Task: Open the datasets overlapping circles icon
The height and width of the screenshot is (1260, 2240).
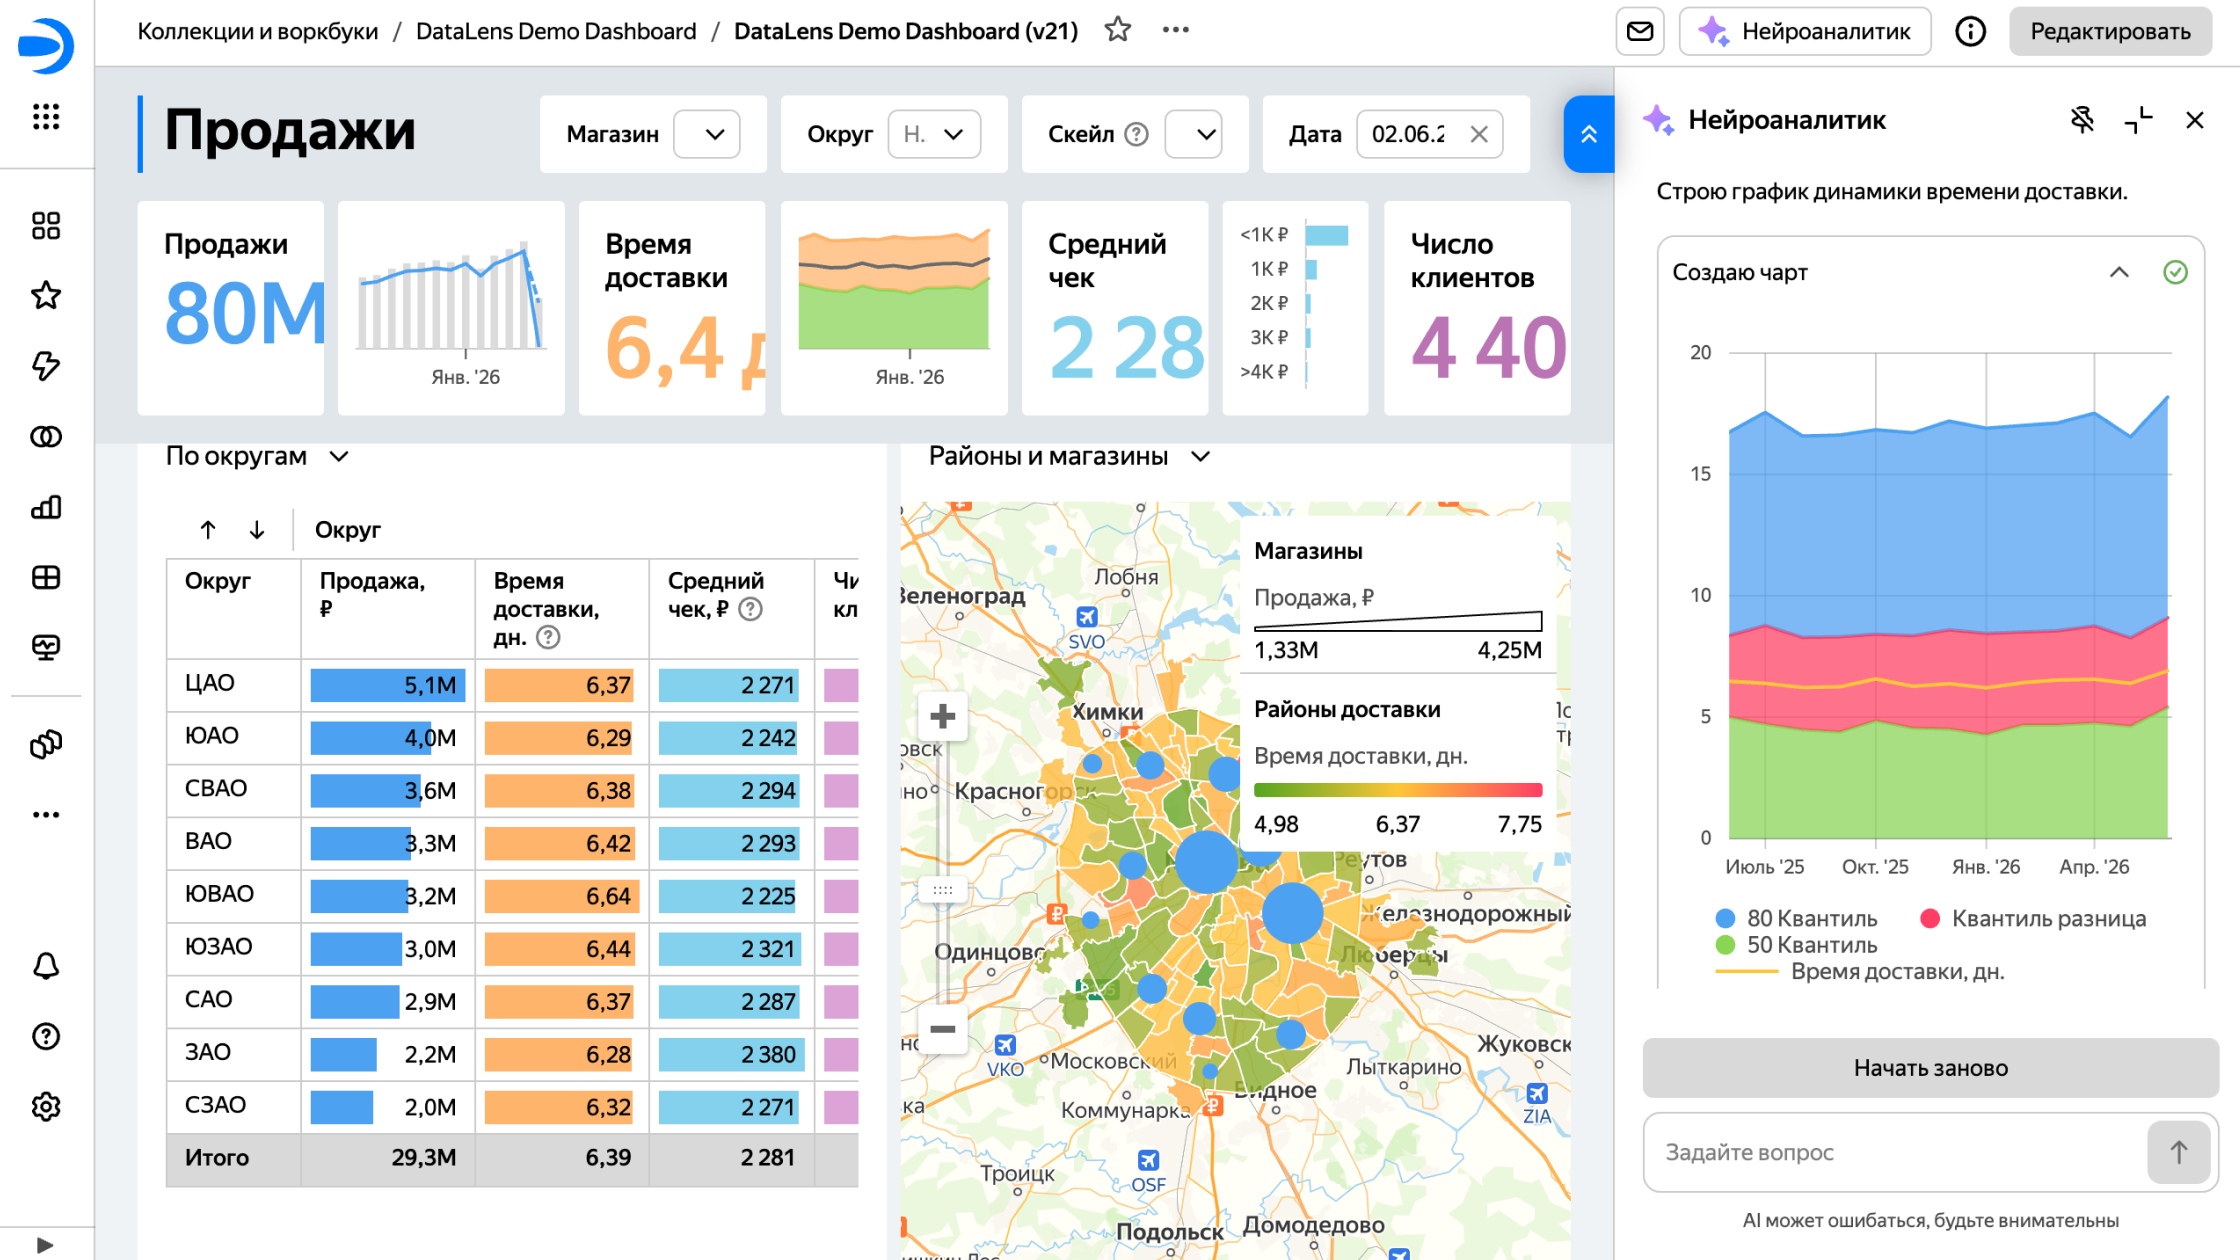Action: pos(46,437)
